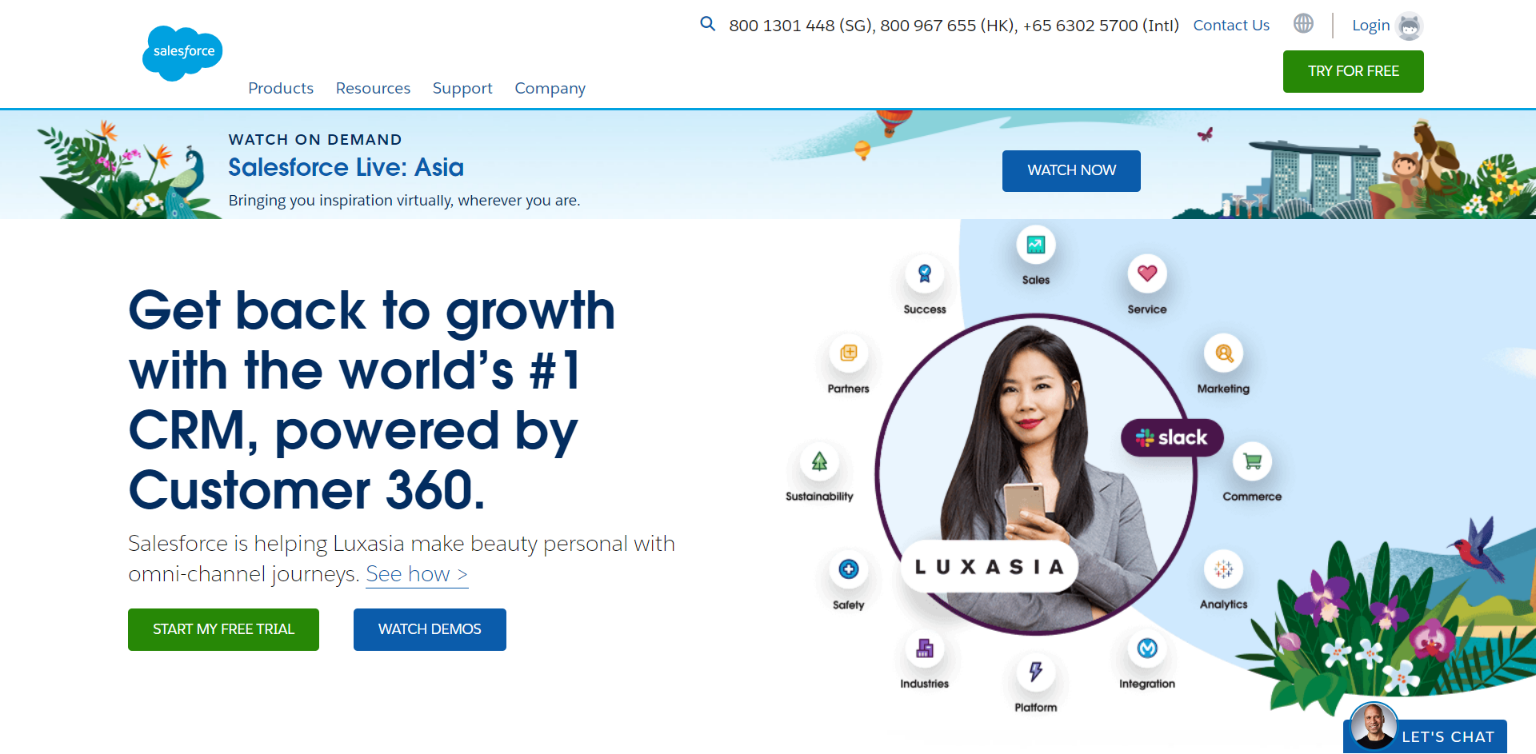Click the Sales product icon
The height and width of the screenshot is (754, 1536).
(1036, 245)
